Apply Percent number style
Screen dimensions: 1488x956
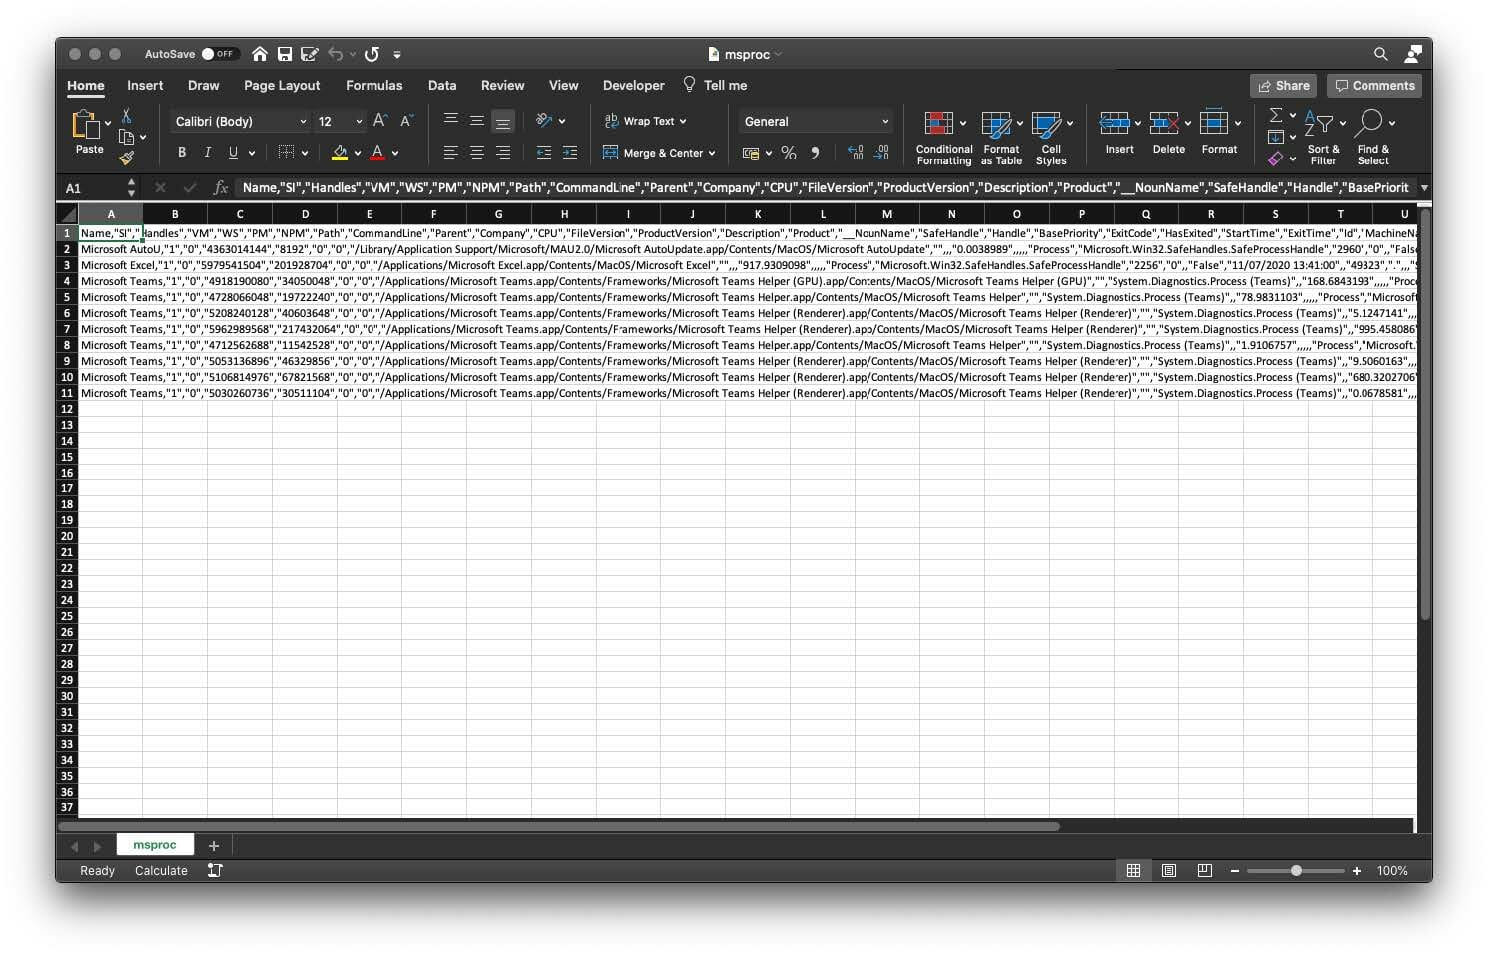click(788, 153)
